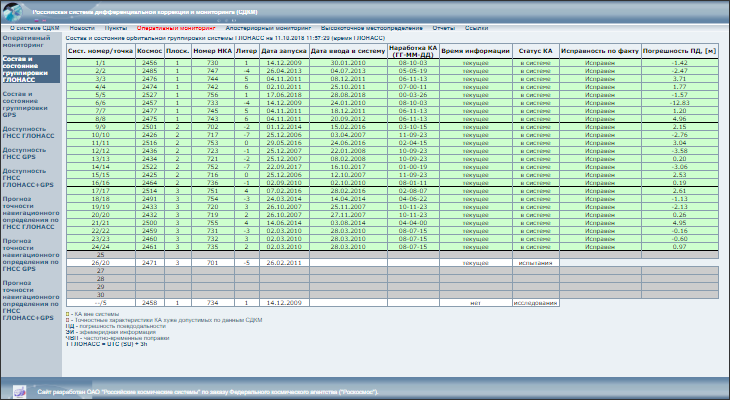
Task: Open the 'Отчеты' menu item
Action: click(x=444, y=28)
